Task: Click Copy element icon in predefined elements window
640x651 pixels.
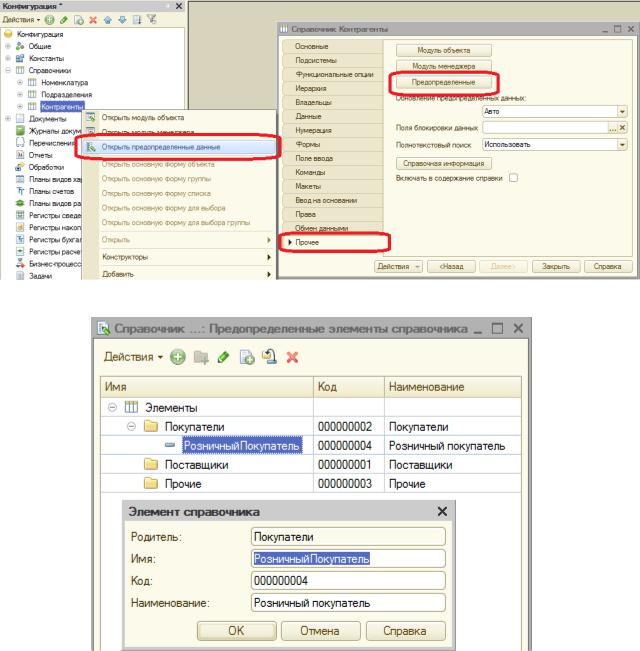Action: pyautogui.click(x=247, y=357)
